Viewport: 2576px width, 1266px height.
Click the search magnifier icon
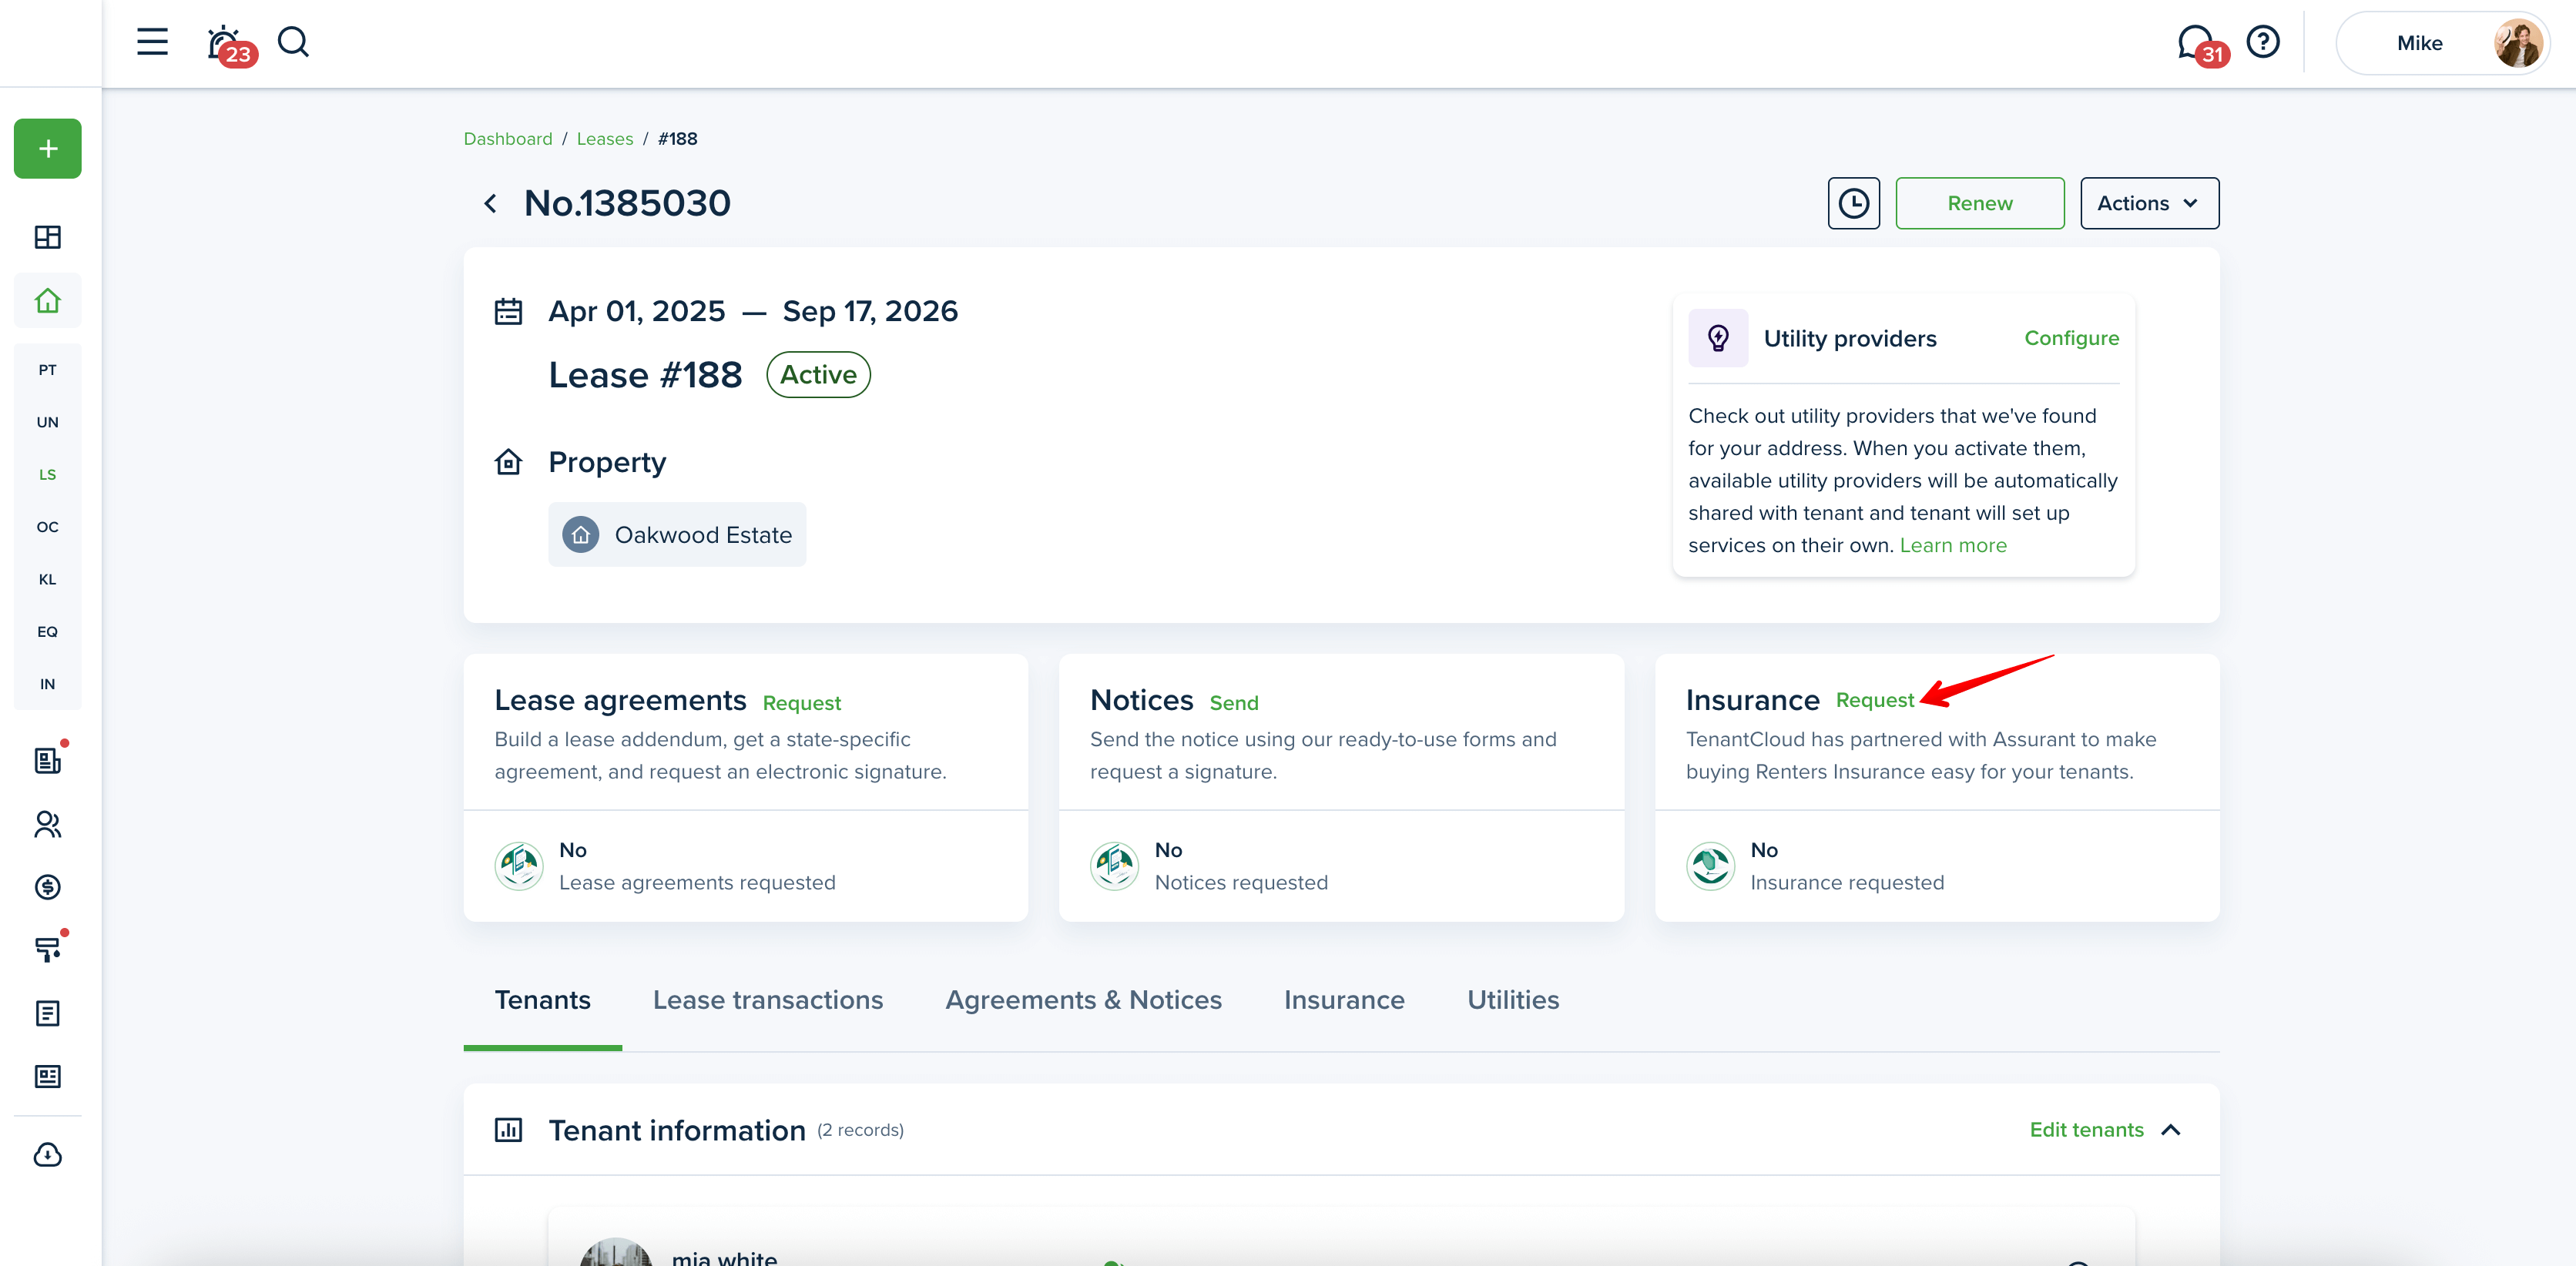[293, 42]
